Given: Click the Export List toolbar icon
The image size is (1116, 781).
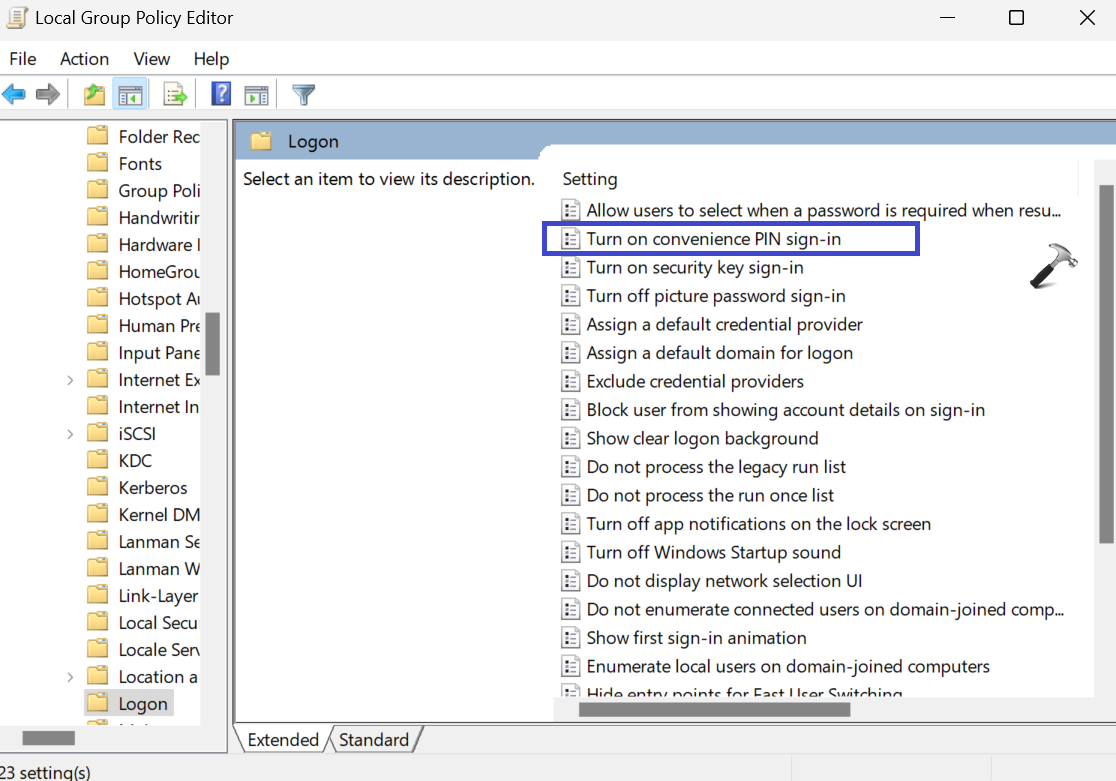Looking at the screenshot, I should click(x=176, y=95).
